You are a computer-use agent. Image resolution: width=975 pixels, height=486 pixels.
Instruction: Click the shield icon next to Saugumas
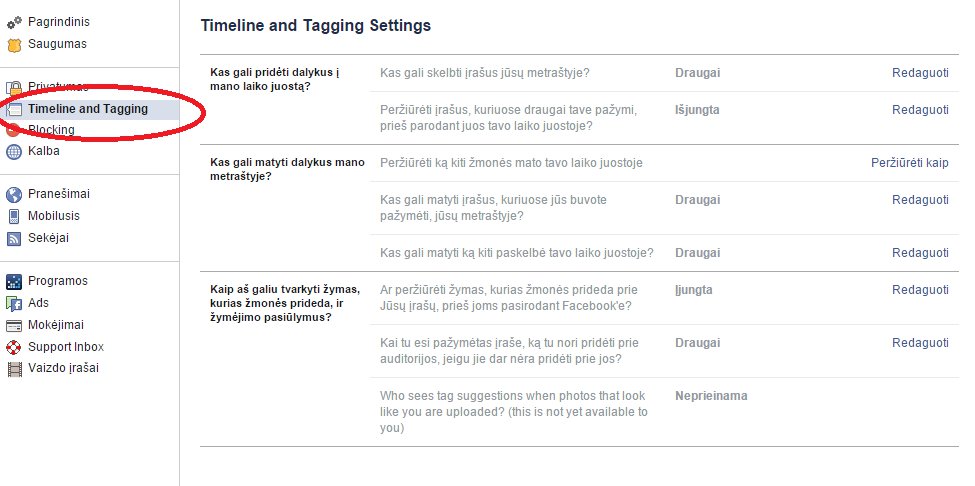[x=14, y=45]
